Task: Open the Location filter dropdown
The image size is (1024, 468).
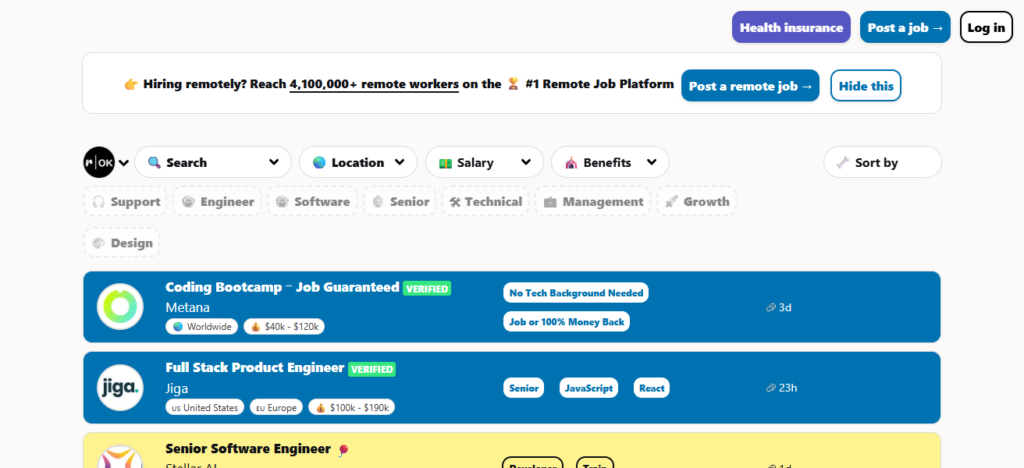Action: tap(358, 162)
